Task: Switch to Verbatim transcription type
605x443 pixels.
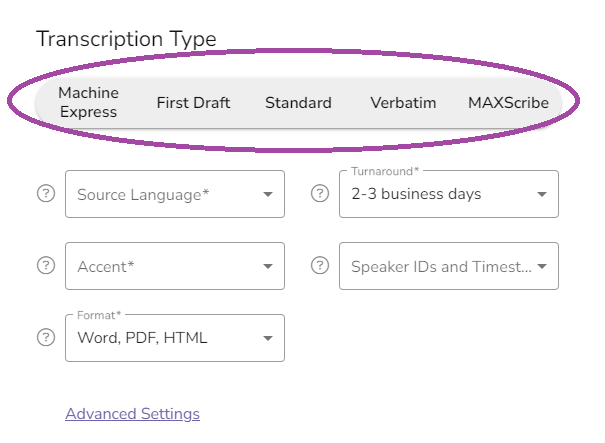Action: point(403,103)
